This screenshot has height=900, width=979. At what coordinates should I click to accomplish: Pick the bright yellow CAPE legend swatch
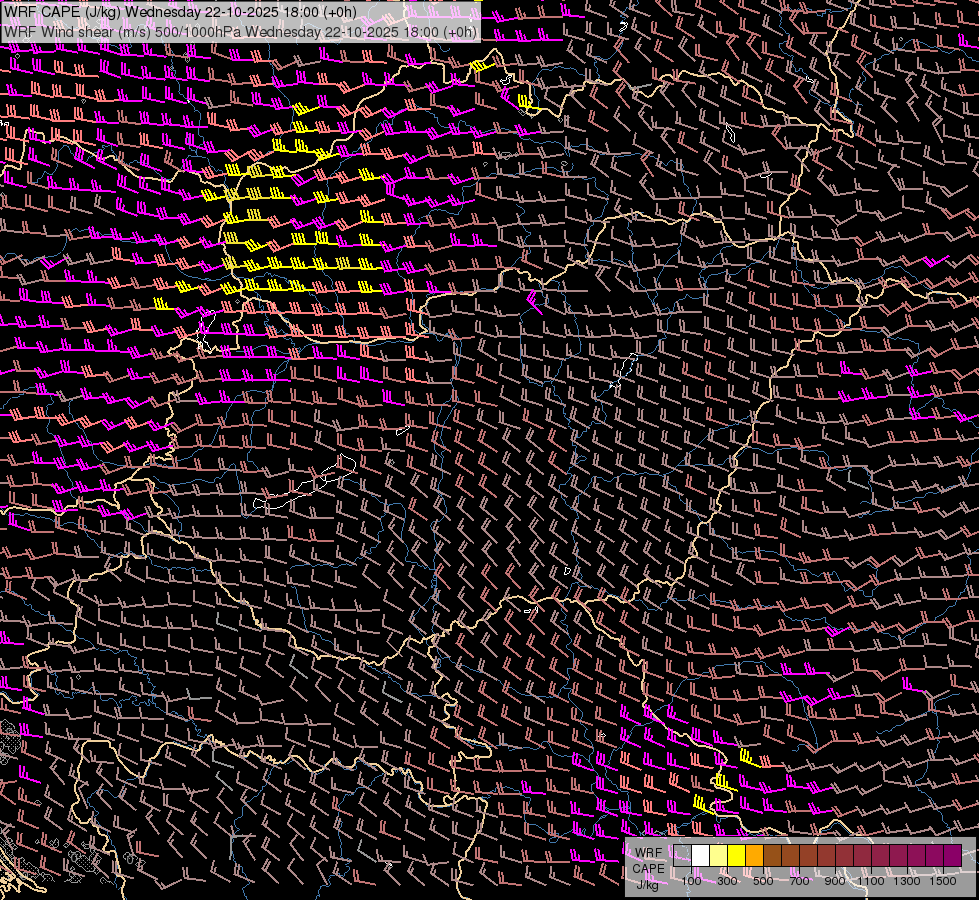click(737, 855)
